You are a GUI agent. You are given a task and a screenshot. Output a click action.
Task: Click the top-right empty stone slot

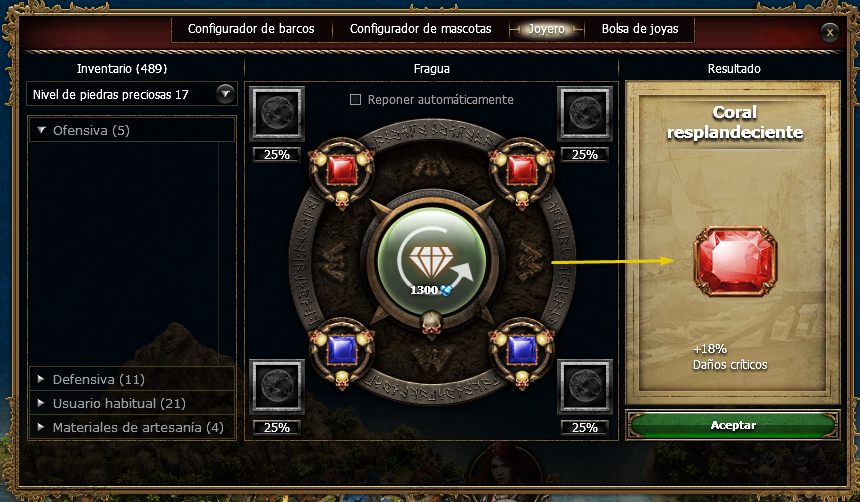click(585, 114)
